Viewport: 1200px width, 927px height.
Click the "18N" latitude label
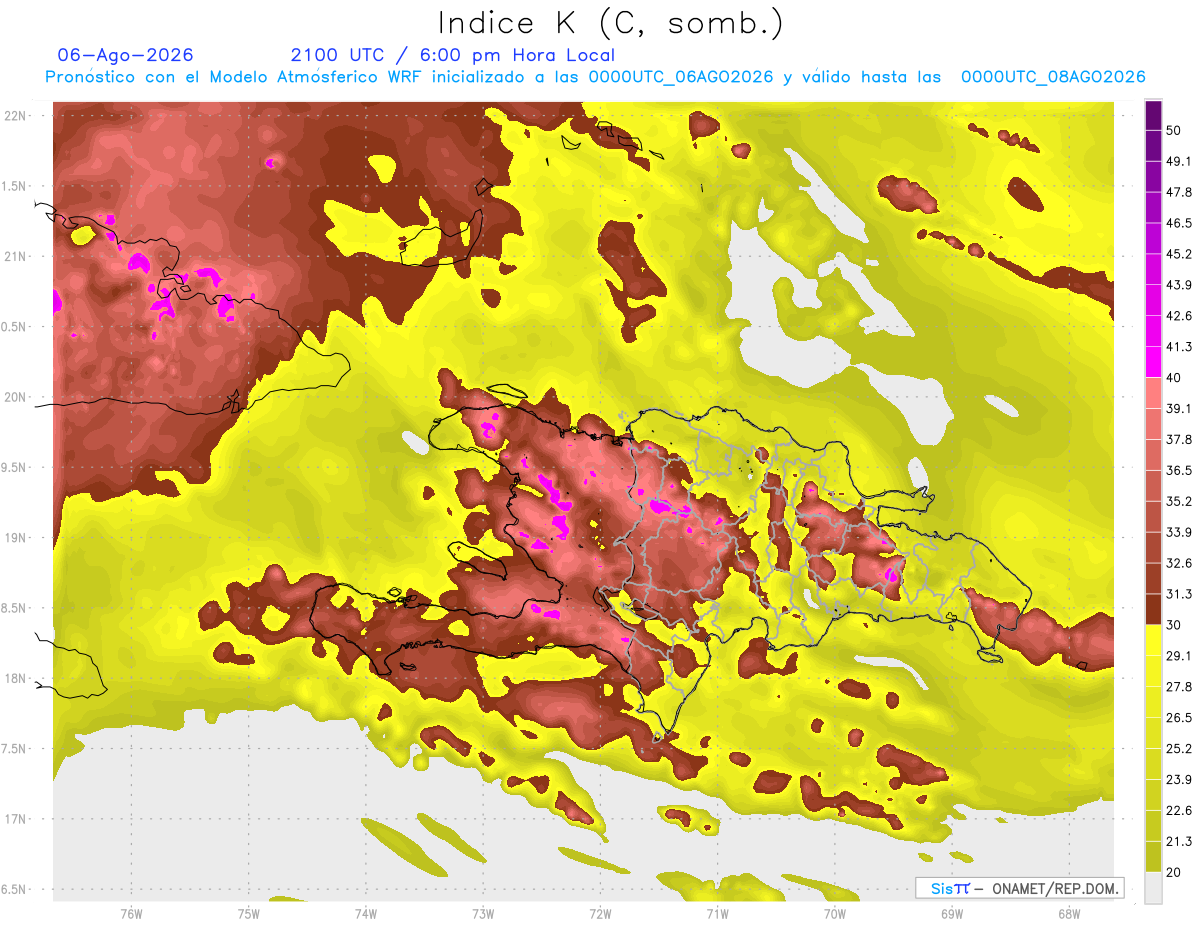click(x=17, y=678)
